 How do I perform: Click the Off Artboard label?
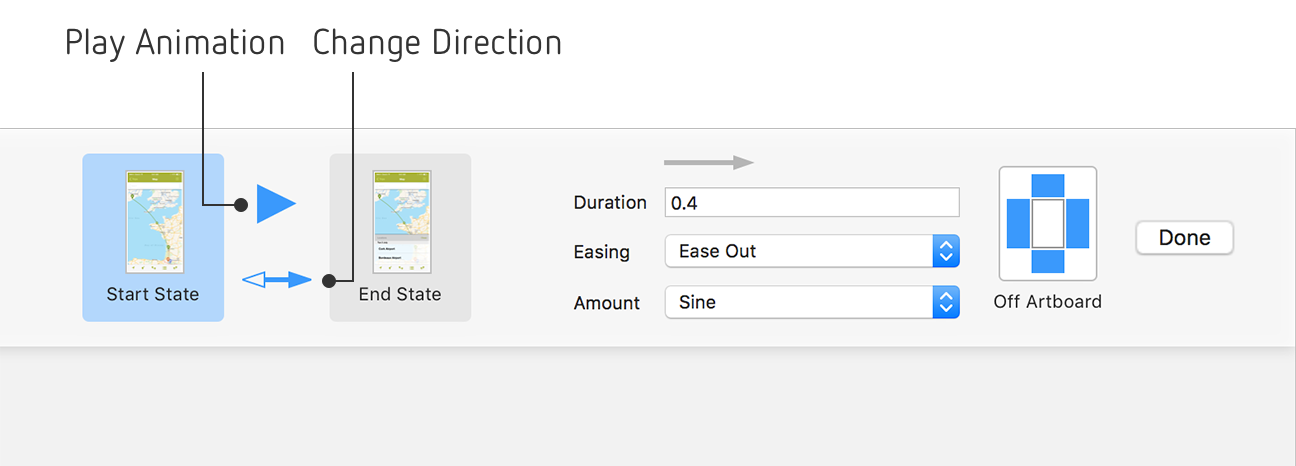(1048, 301)
